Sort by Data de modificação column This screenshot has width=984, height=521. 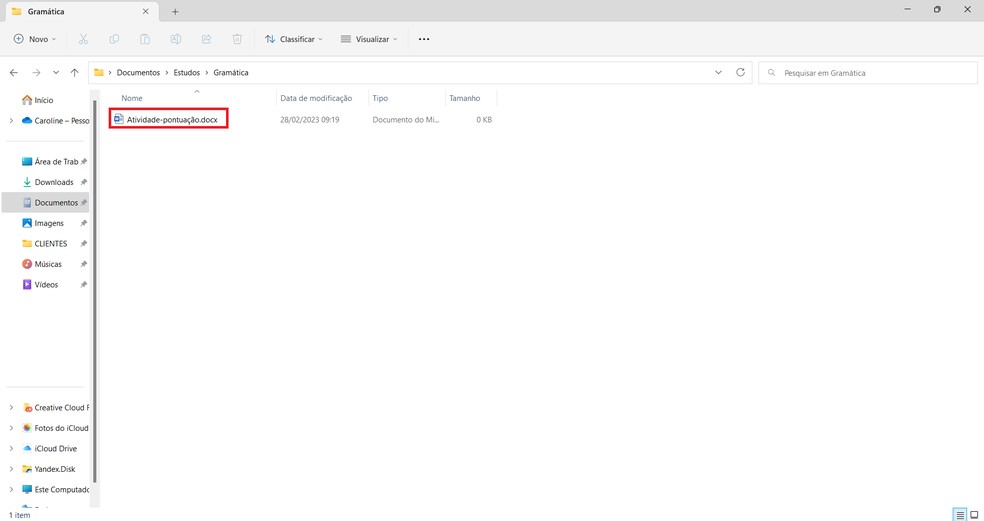pyautogui.click(x=316, y=99)
